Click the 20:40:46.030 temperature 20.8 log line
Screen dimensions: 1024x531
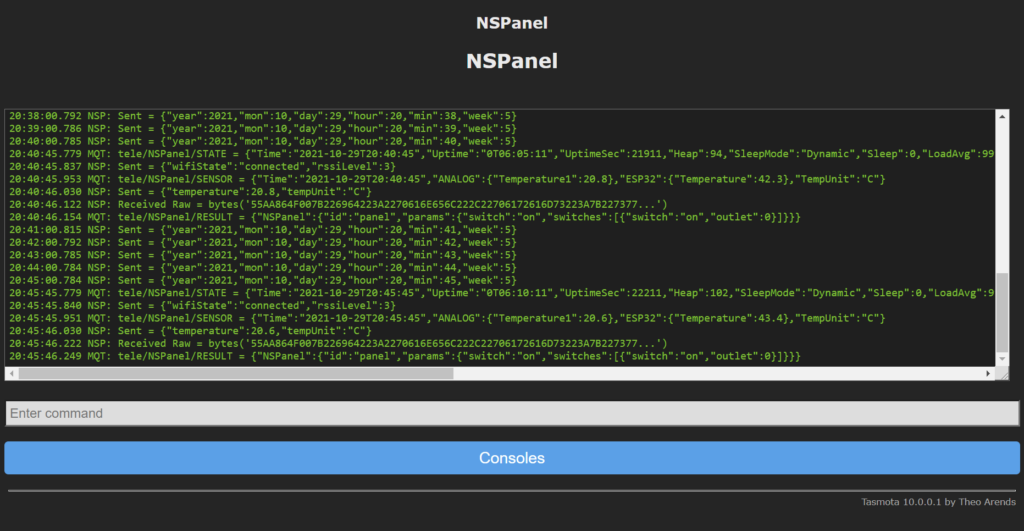point(190,192)
